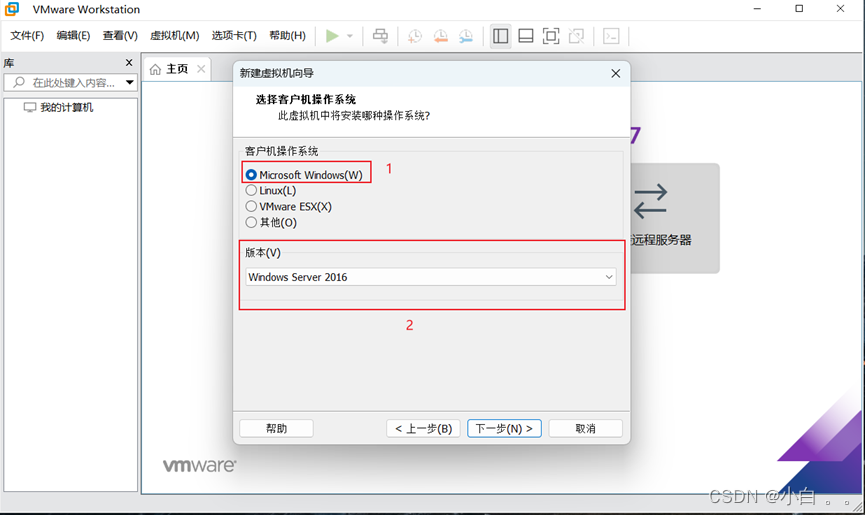The width and height of the screenshot is (865, 515).
Task: Select Microsoft Windows(W) radio button
Action: point(251,175)
